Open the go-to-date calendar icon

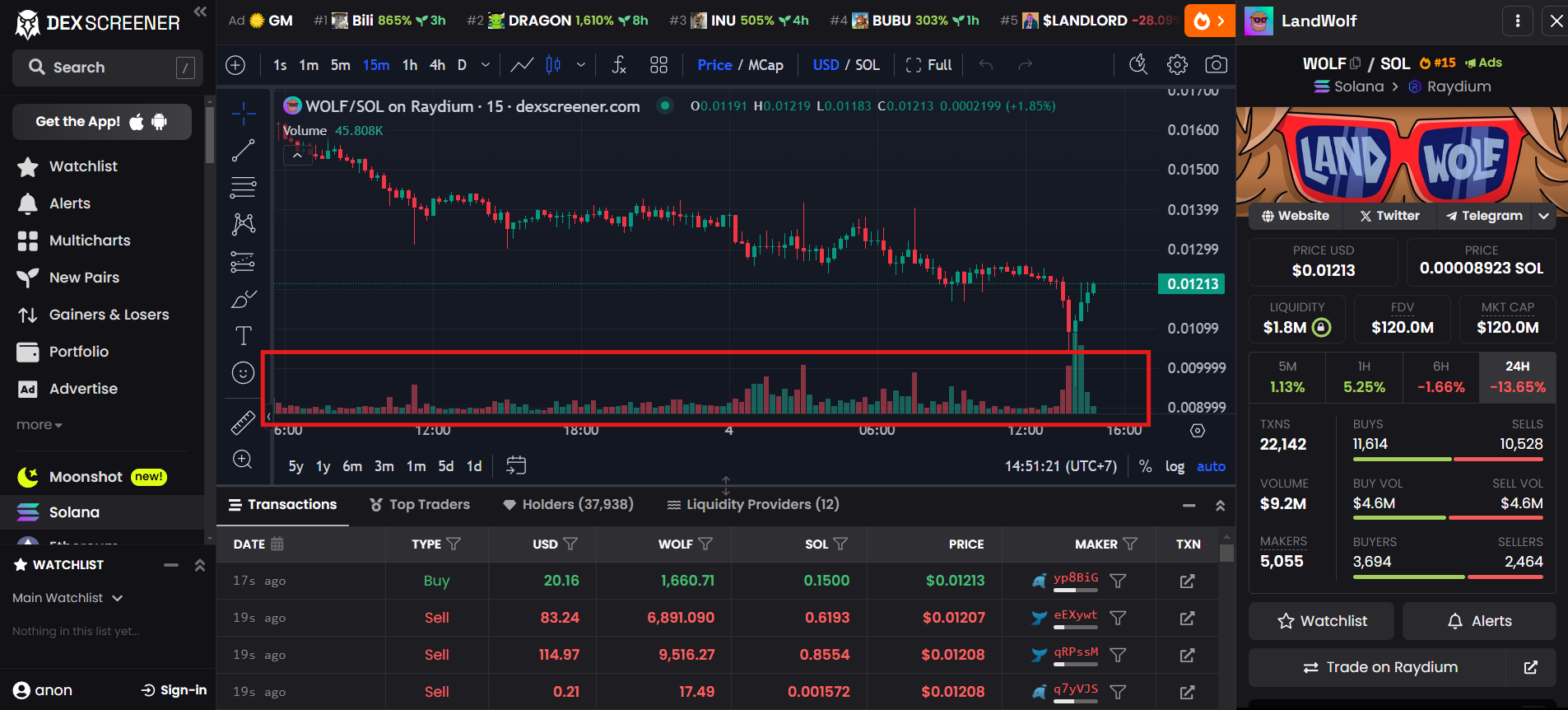[516, 465]
